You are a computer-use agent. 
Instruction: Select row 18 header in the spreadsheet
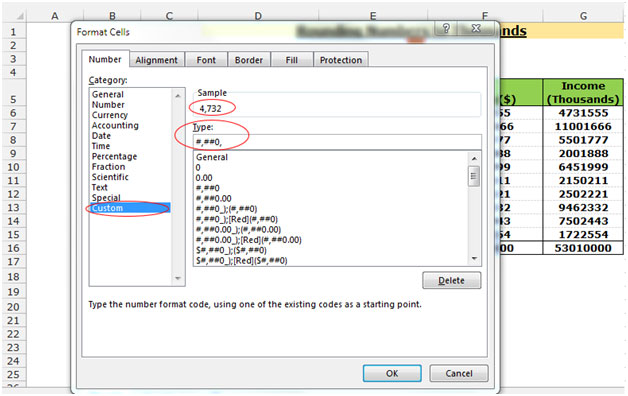[14, 277]
